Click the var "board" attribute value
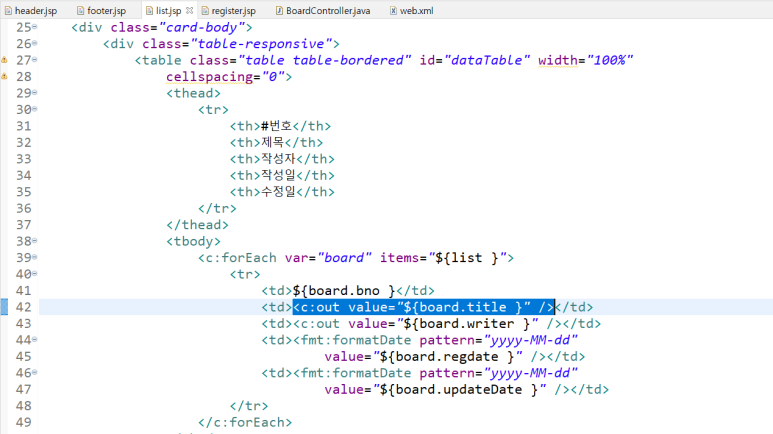This screenshot has height=434, width=773. pyautogui.click(x=344, y=257)
